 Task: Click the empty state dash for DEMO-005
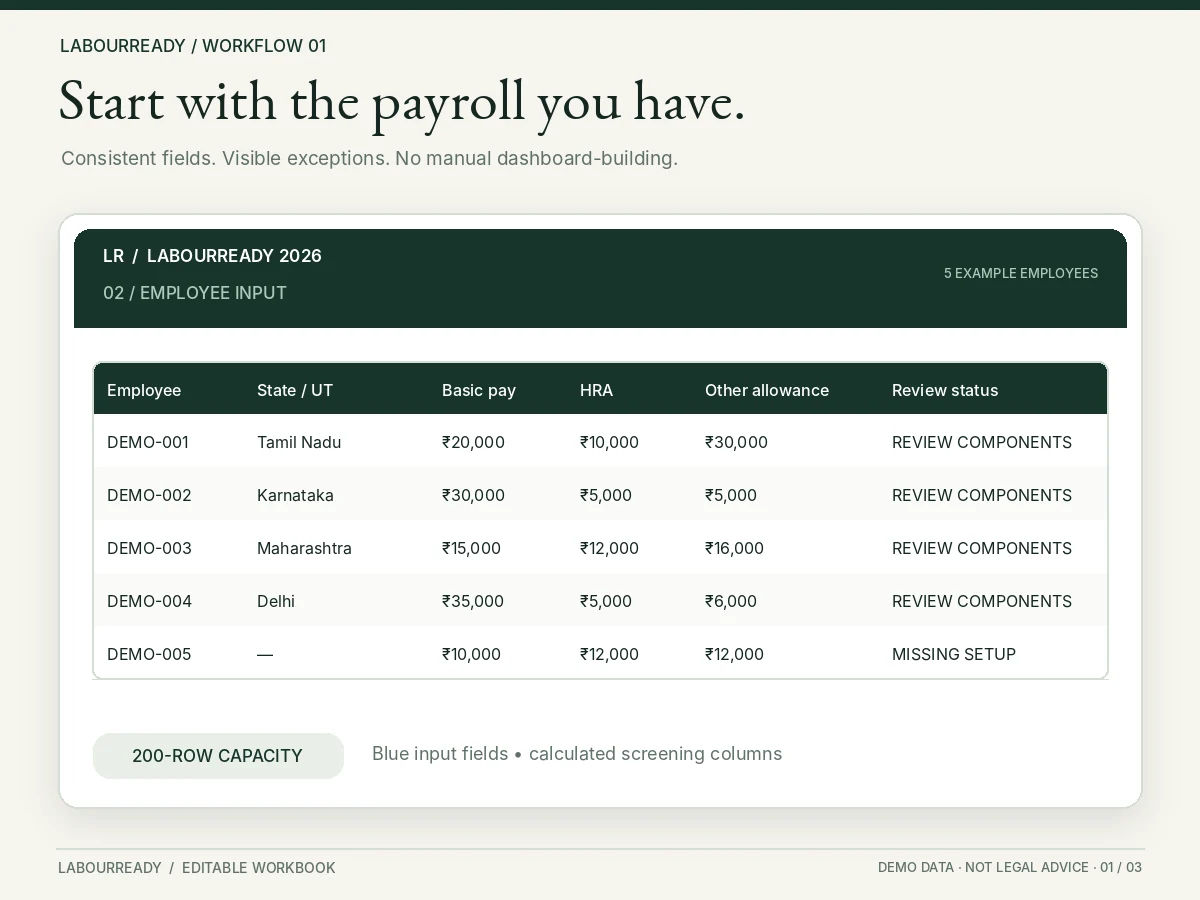pyautogui.click(x=265, y=654)
